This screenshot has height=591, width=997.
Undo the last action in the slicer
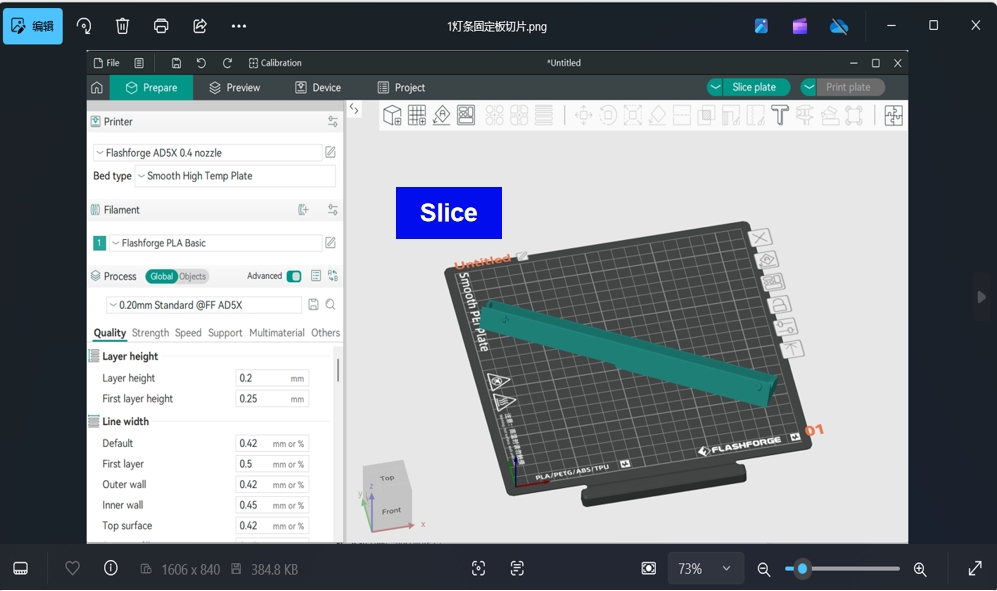pos(201,63)
